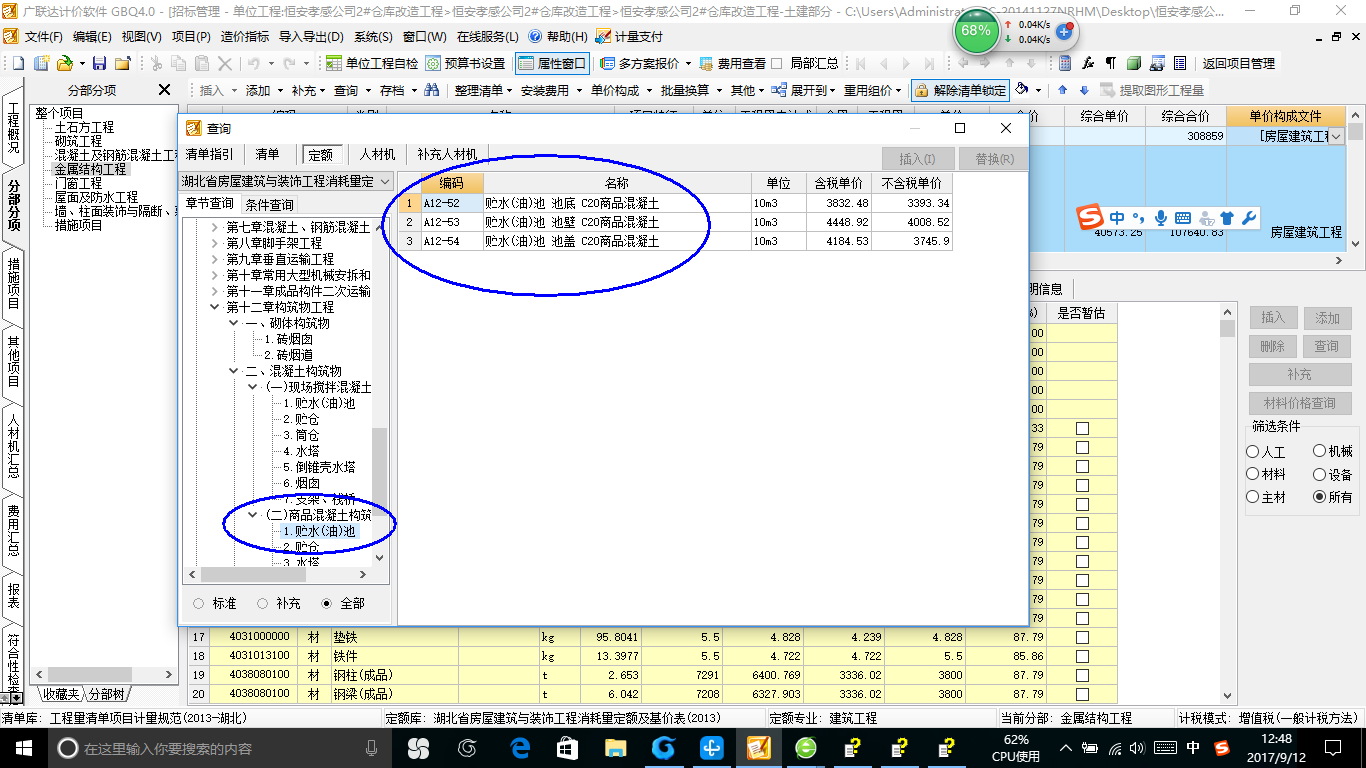Viewport: 1366px width, 768px height.
Task: Click the blue Save disk icon
Action: pos(101,63)
